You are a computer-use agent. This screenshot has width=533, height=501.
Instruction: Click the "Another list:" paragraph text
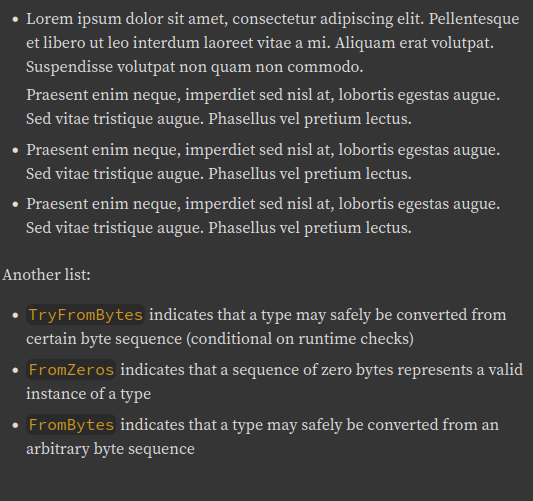(x=47, y=275)
